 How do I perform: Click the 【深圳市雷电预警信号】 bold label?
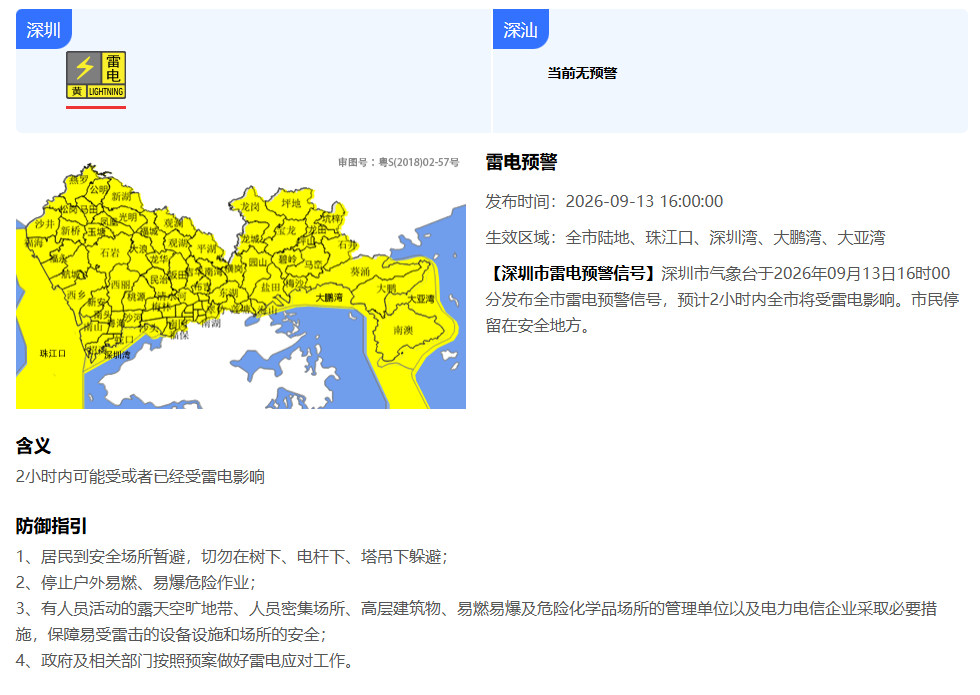click(573, 274)
